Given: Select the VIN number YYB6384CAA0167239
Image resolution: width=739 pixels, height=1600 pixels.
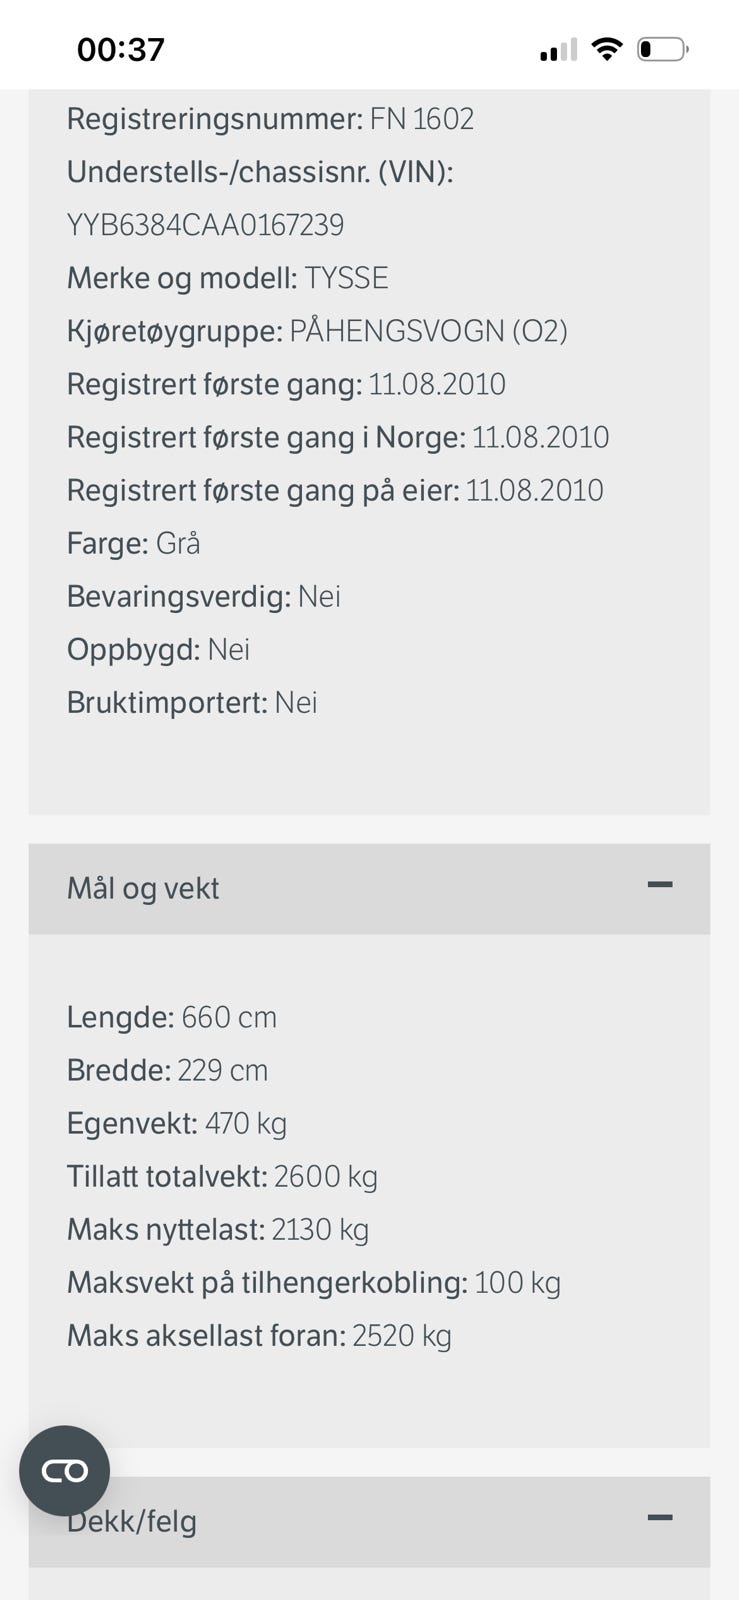Looking at the screenshot, I should click(205, 225).
